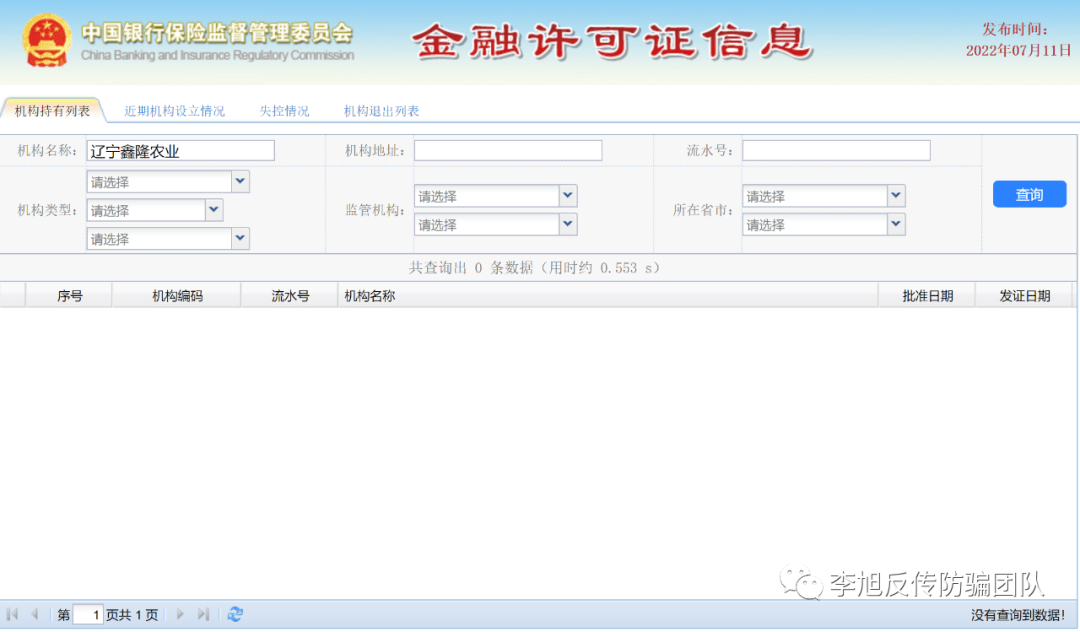Click the blue 查询 button
1080x632 pixels.
point(1029,195)
